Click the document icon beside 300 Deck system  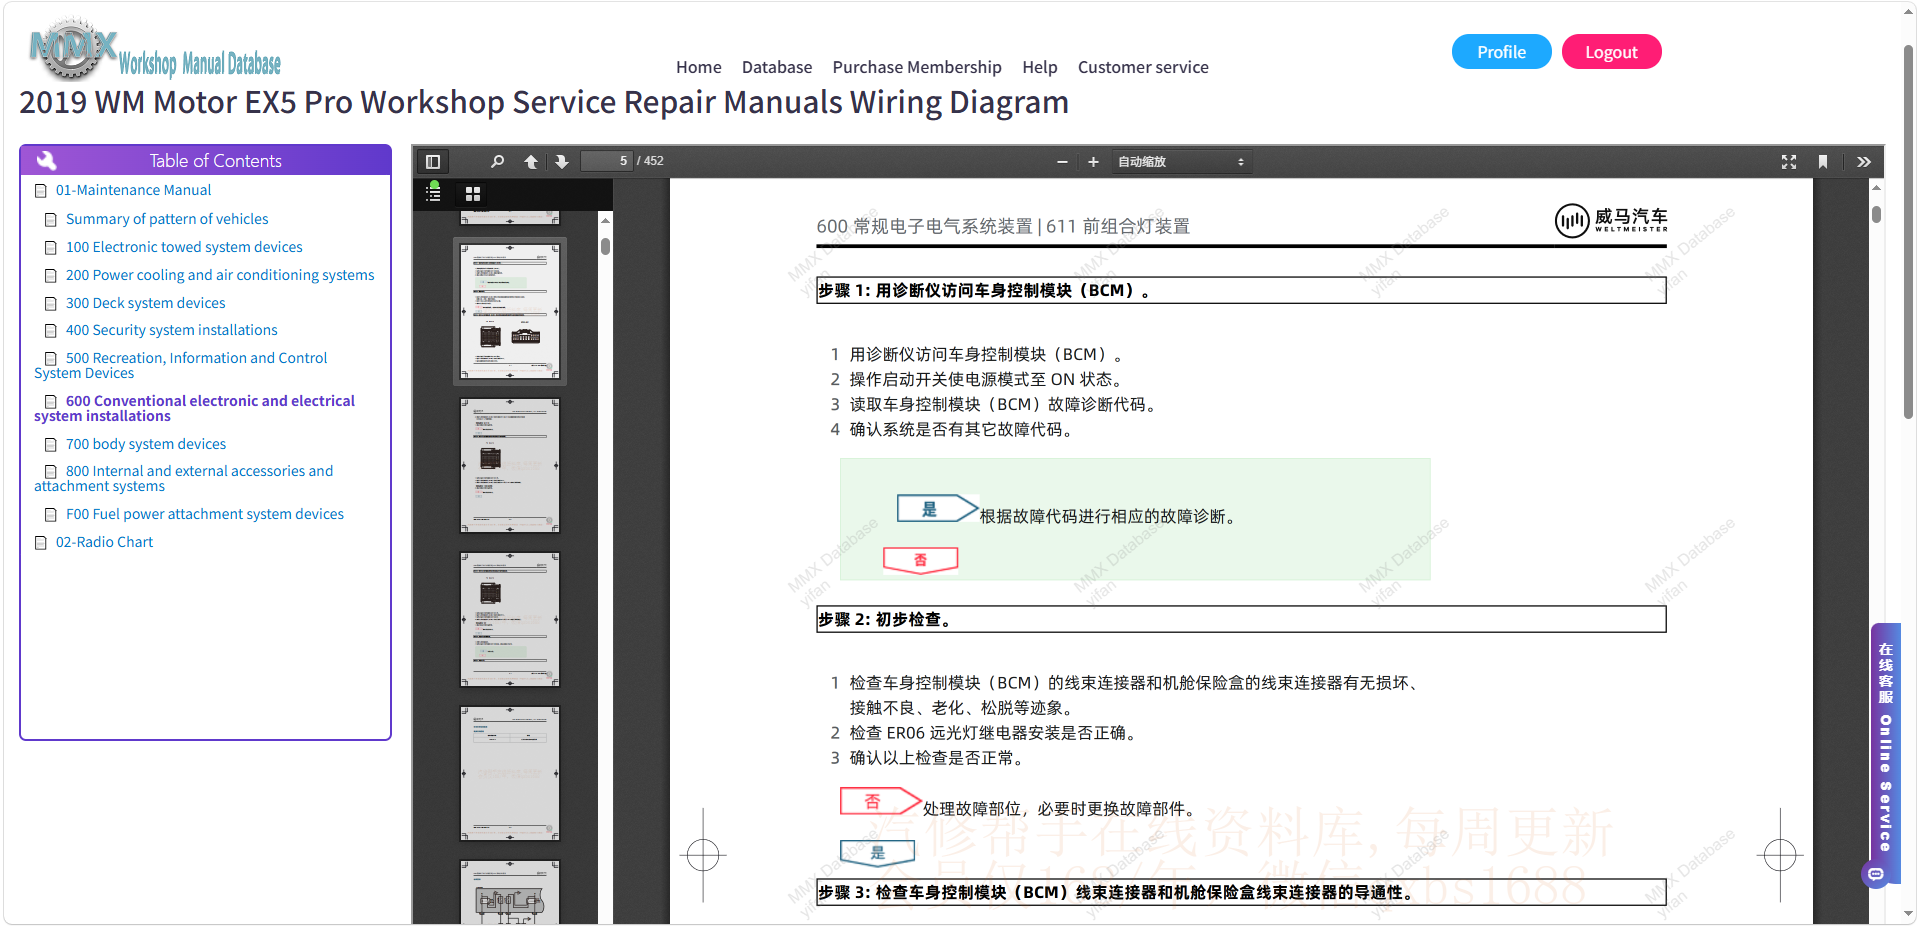(x=51, y=304)
